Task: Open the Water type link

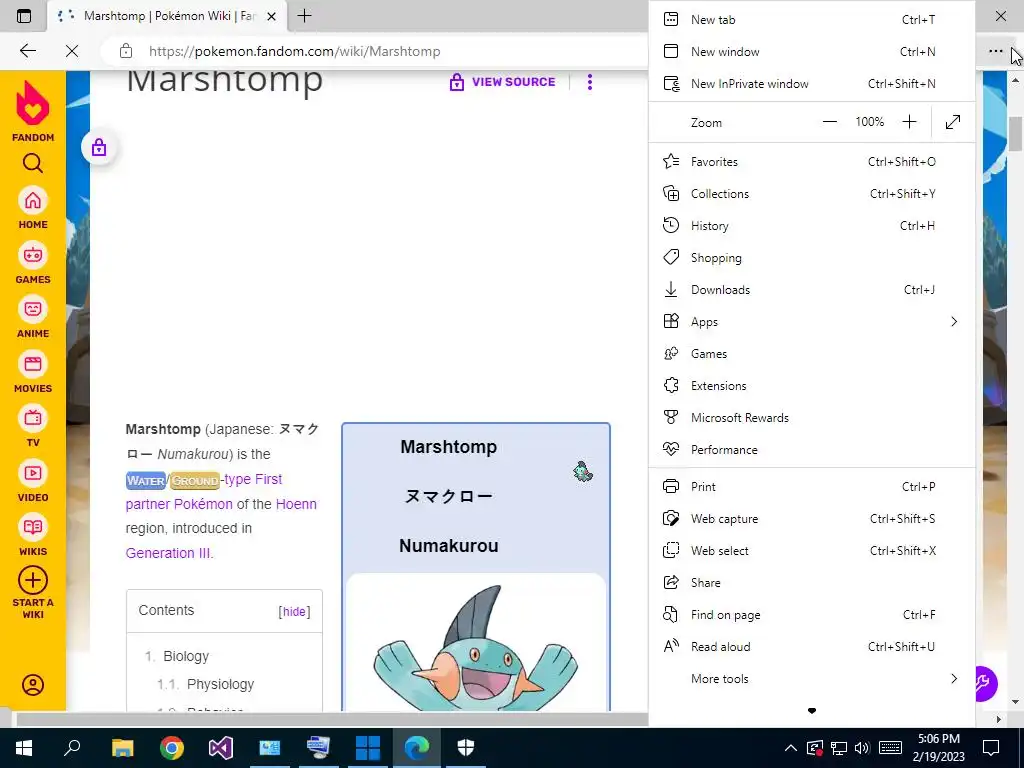Action: 146,481
